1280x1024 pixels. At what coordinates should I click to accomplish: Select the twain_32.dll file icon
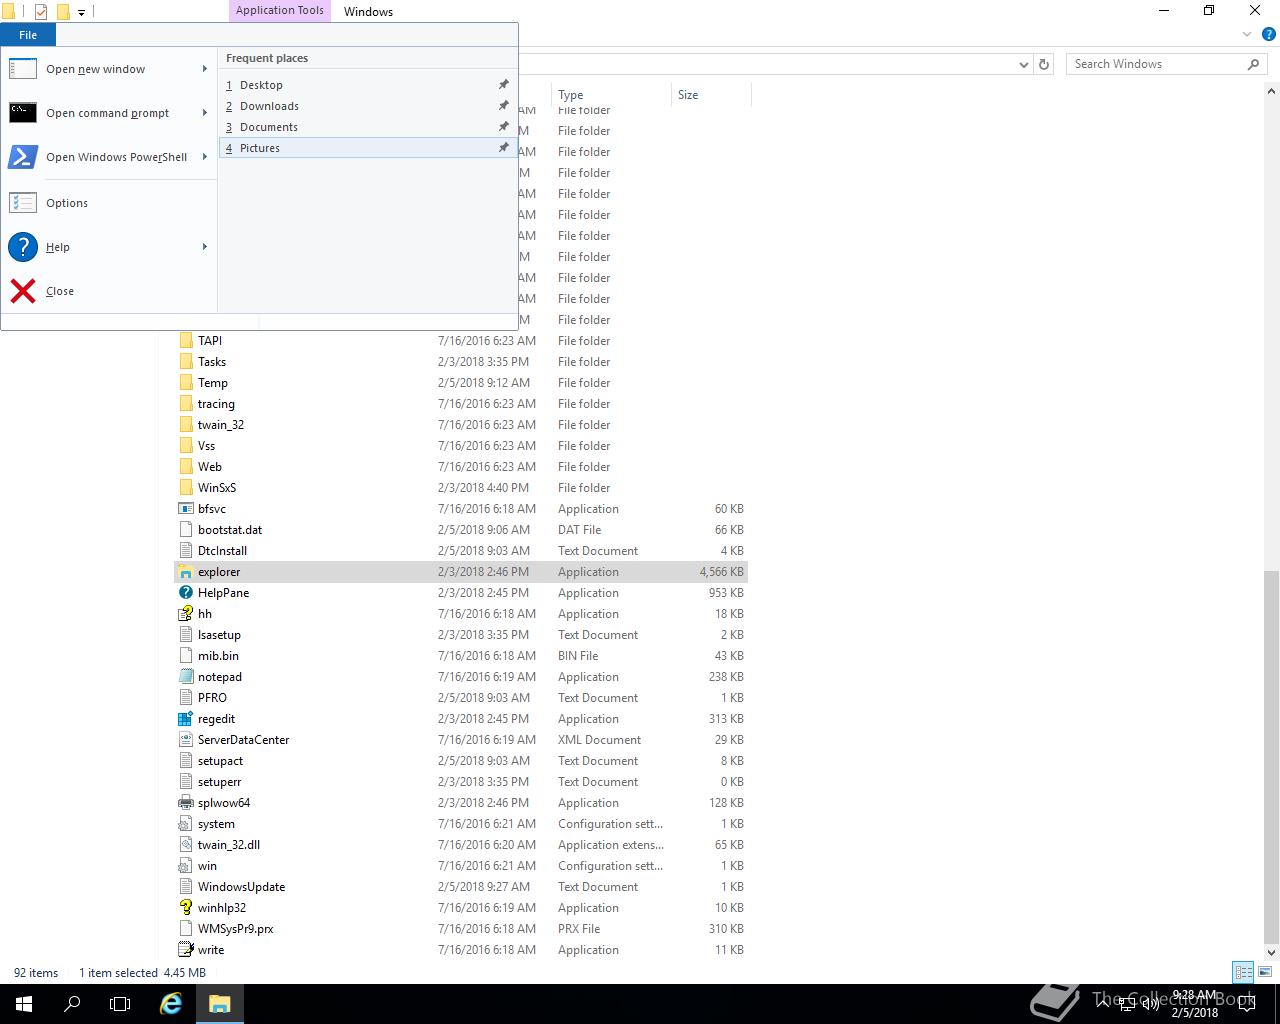point(185,845)
